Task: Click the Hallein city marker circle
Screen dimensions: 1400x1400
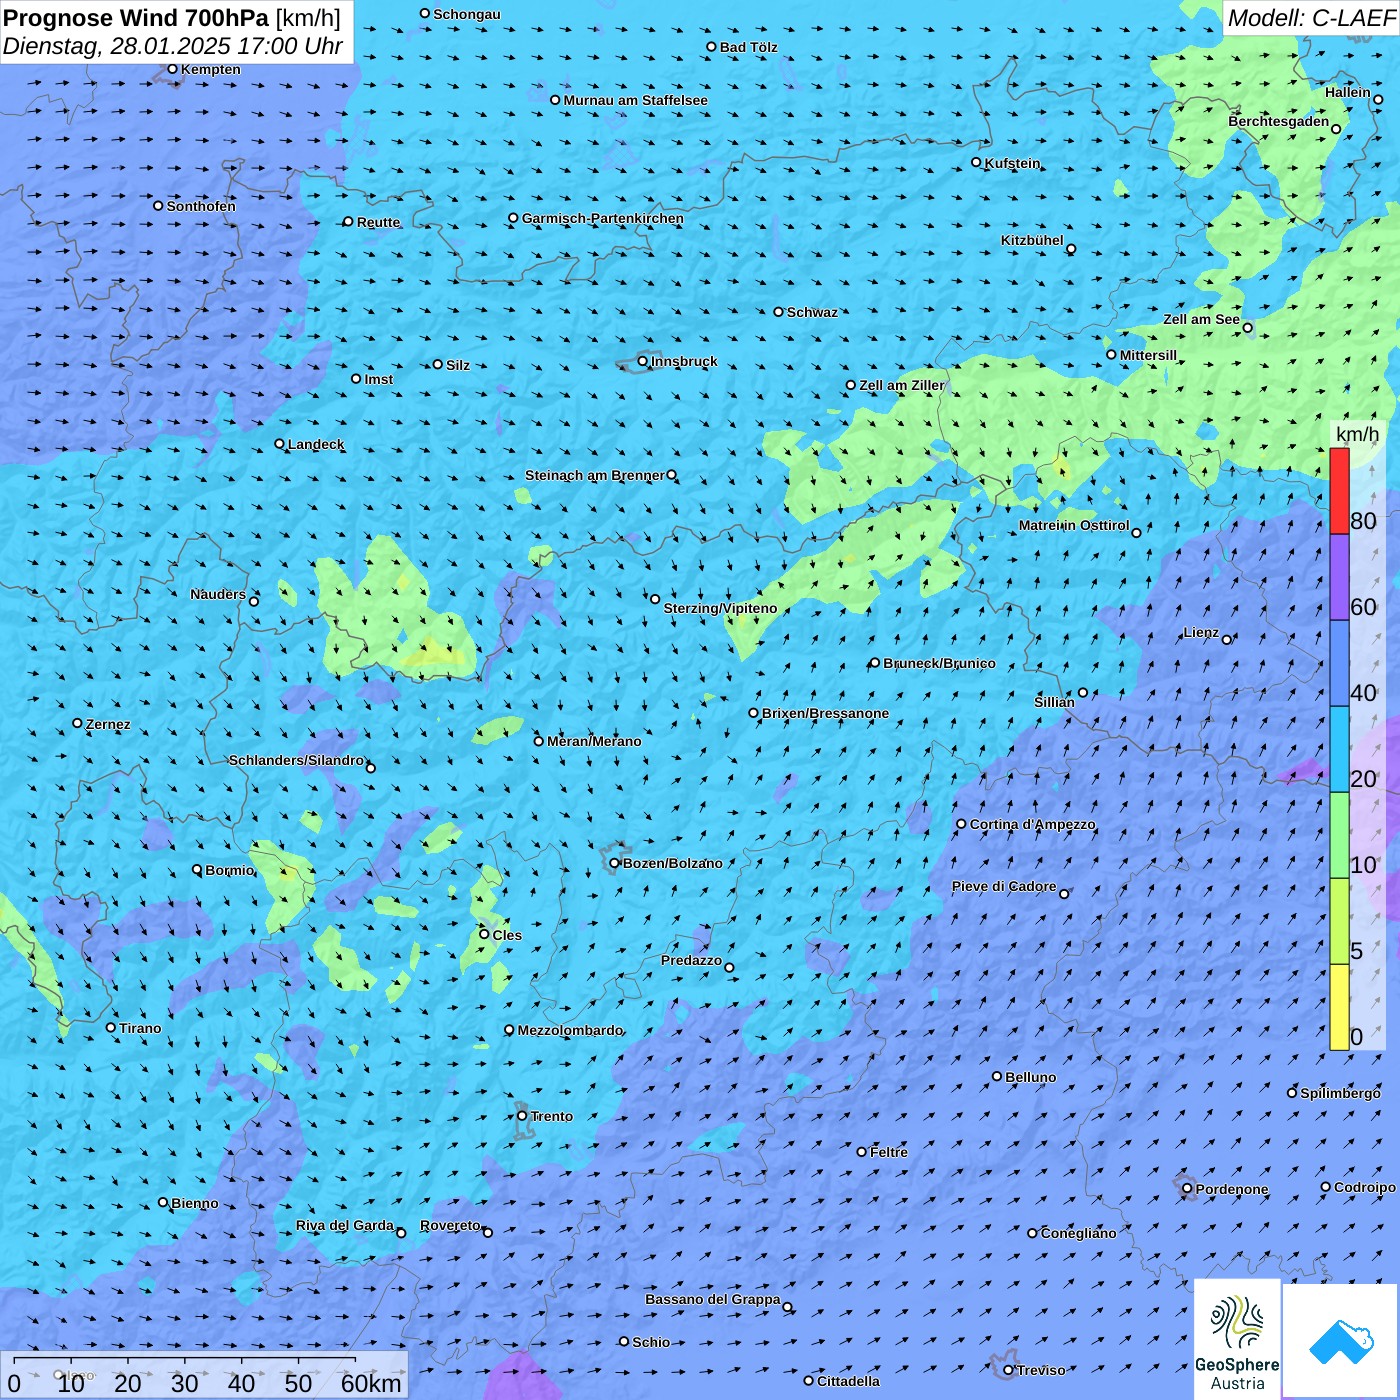Action: 1378,99
